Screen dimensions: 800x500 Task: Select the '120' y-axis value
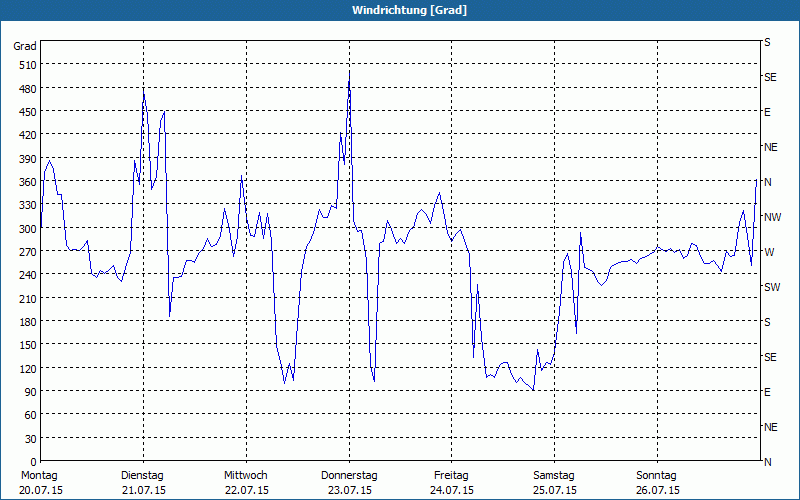click(28, 368)
